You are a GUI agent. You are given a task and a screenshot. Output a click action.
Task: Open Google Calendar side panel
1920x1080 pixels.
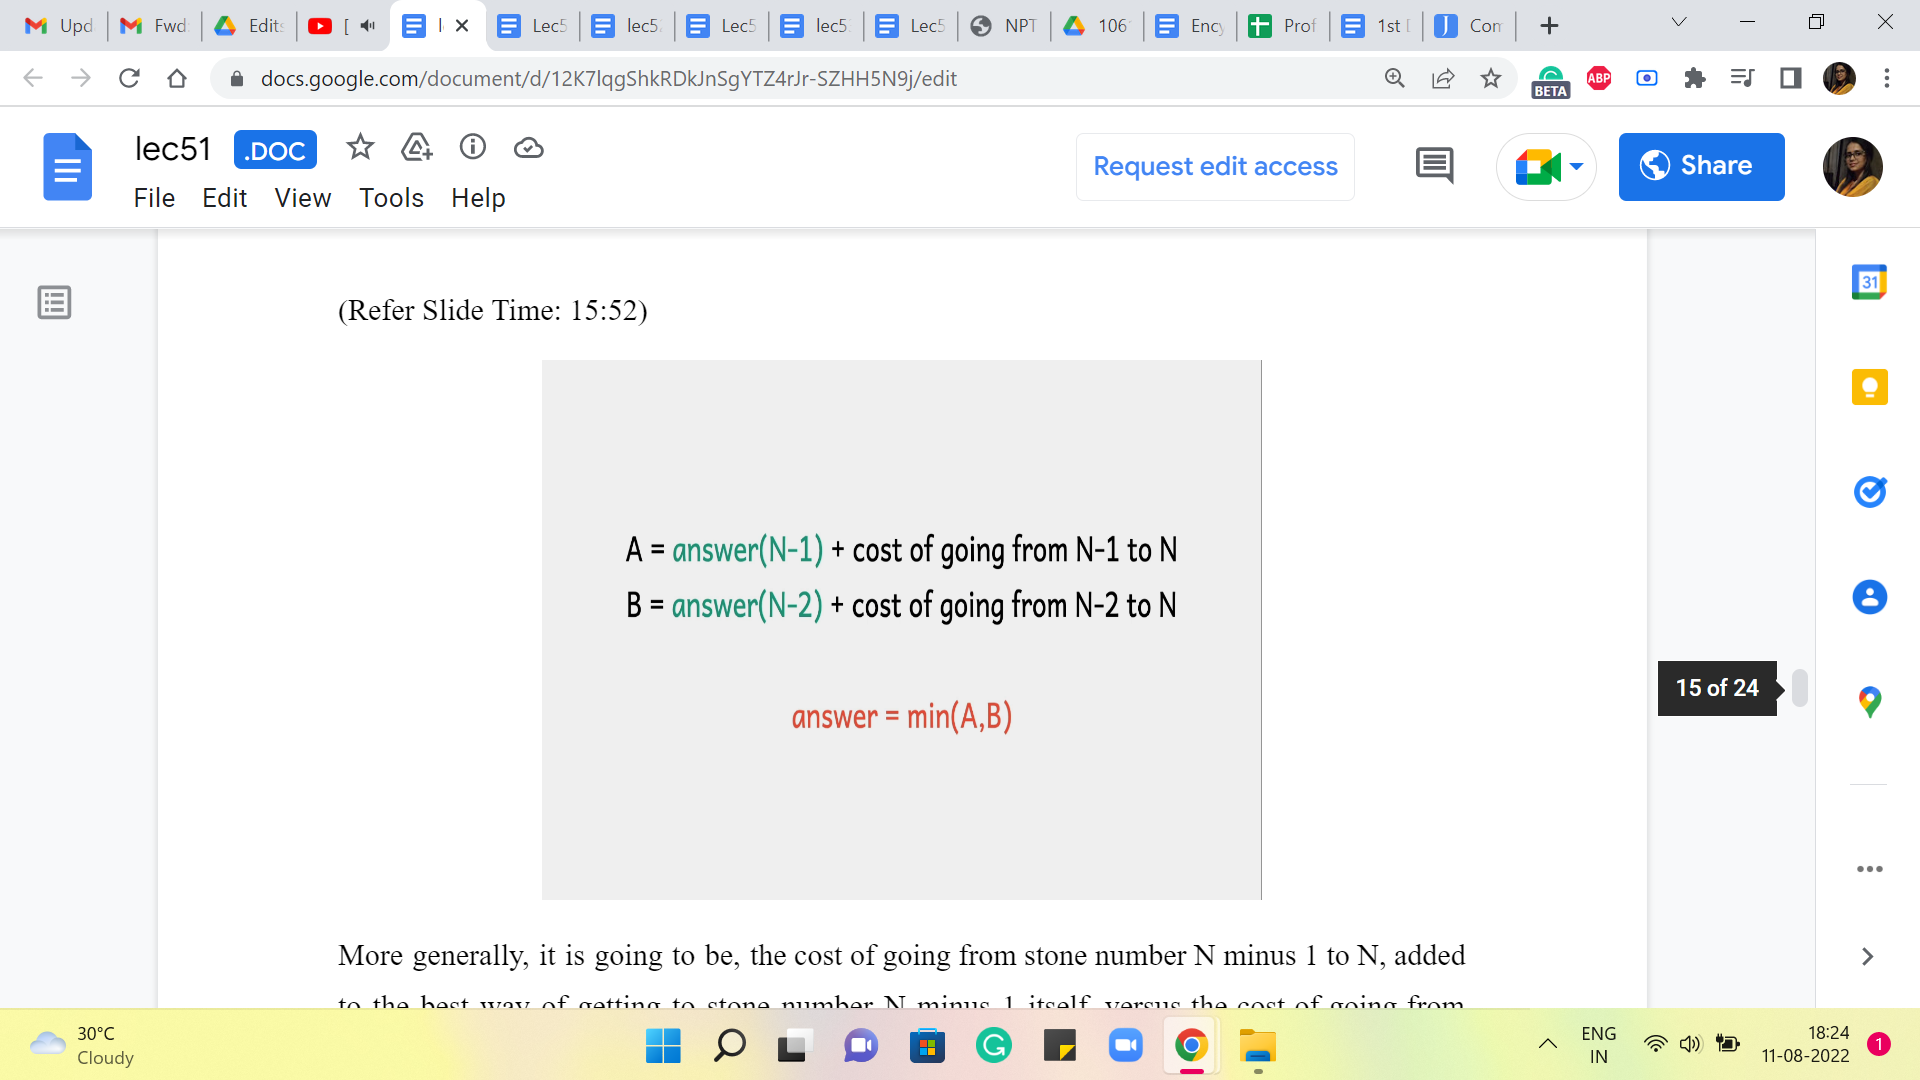click(1868, 282)
